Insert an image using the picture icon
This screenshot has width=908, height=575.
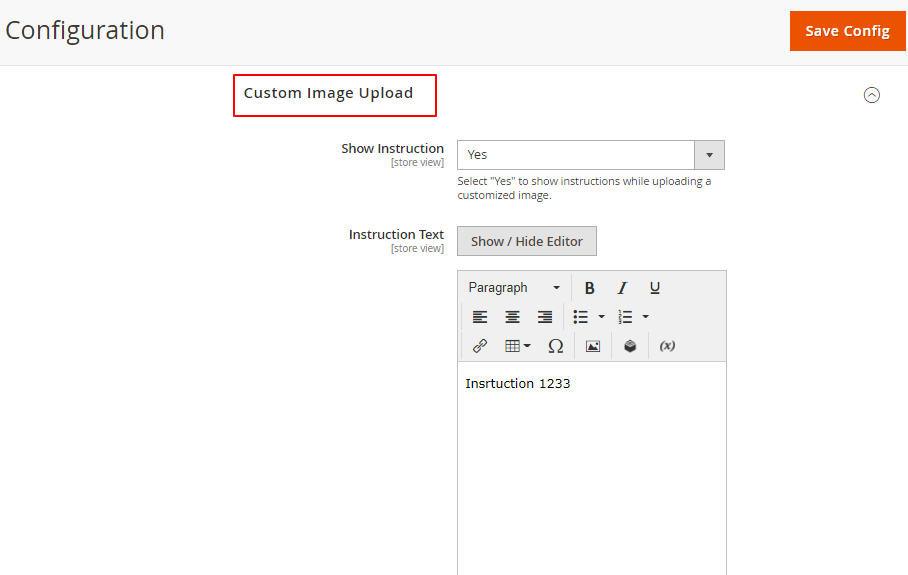593,346
